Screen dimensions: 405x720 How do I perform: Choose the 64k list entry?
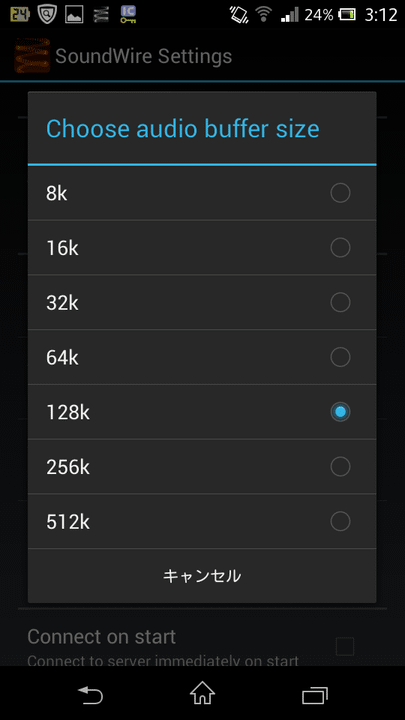coord(202,357)
